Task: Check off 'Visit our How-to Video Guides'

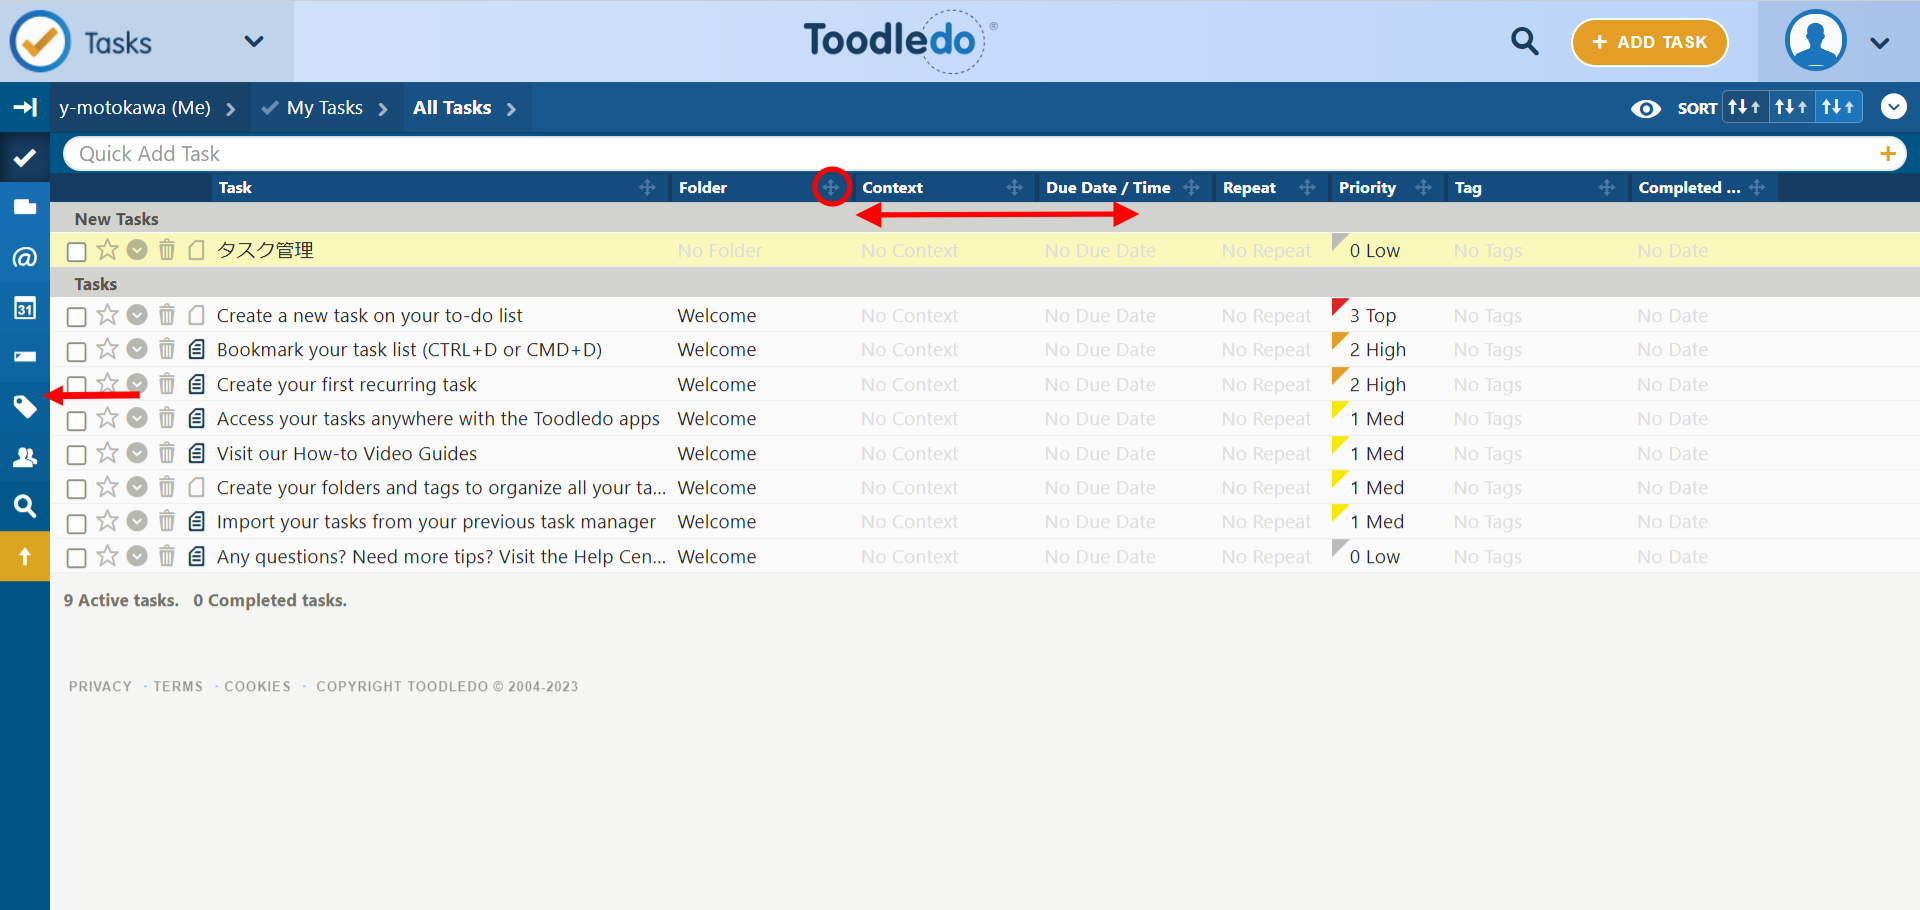Action: coord(76,455)
